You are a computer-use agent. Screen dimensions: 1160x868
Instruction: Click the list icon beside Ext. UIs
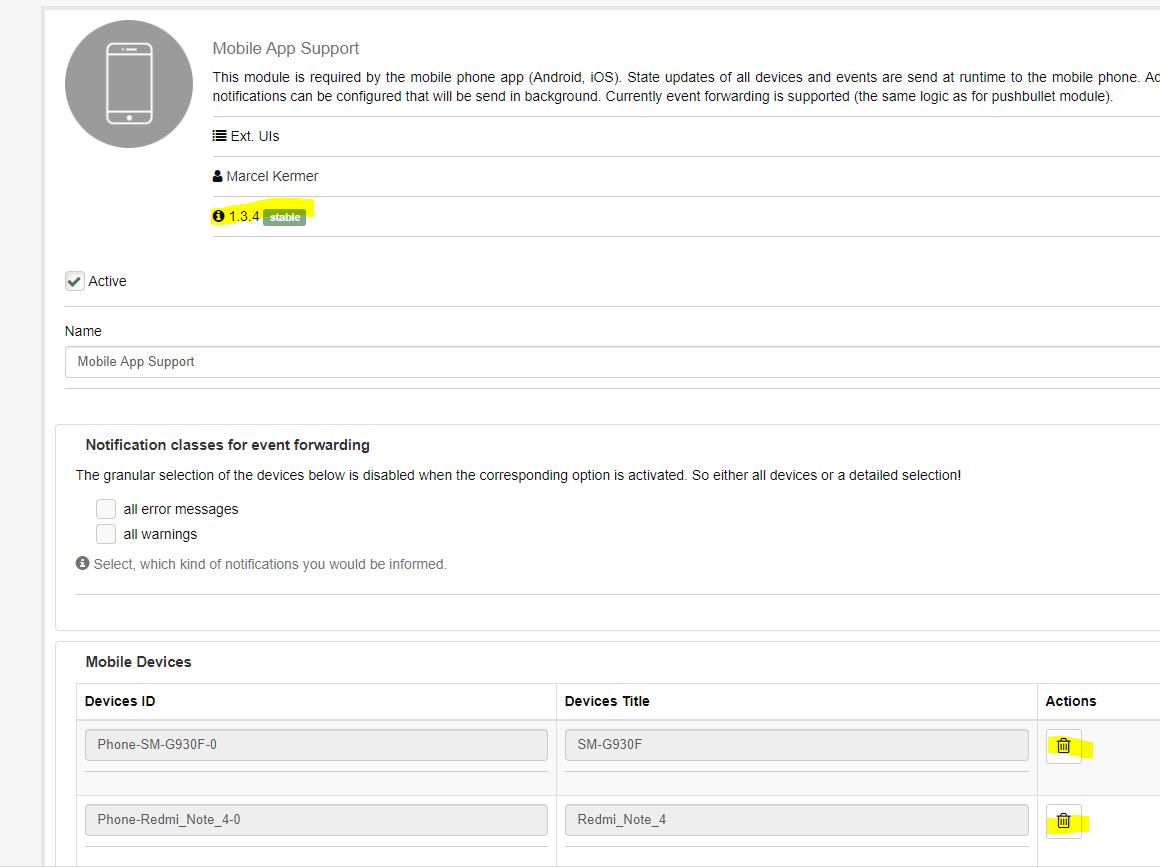219,136
